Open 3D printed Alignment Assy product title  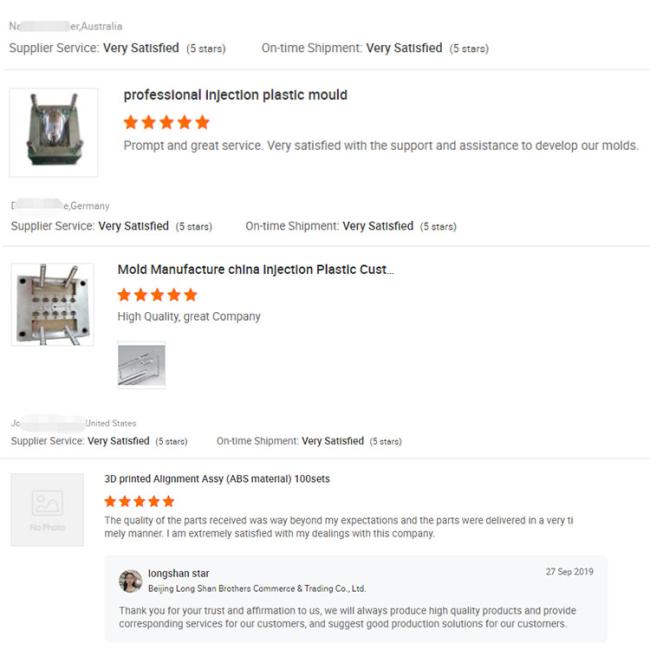pyautogui.click(x=217, y=479)
